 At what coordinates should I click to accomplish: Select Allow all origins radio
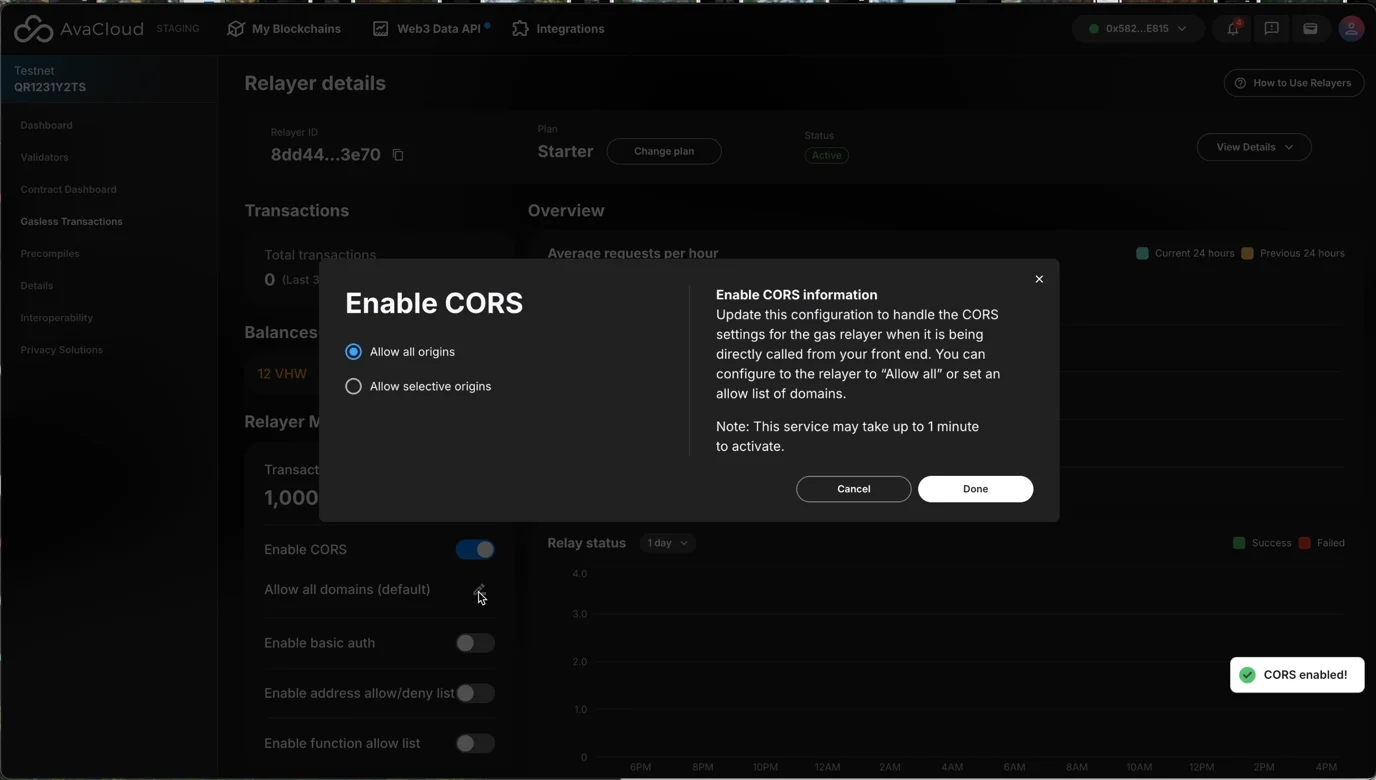[x=353, y=352]
